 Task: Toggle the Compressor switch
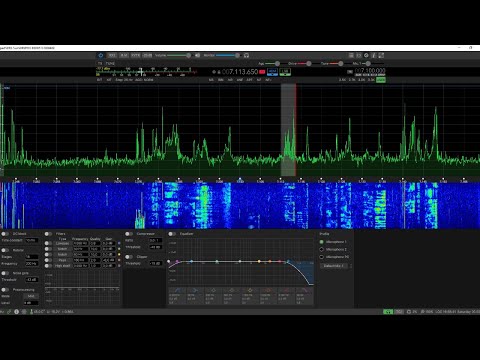tap(129, 234)
